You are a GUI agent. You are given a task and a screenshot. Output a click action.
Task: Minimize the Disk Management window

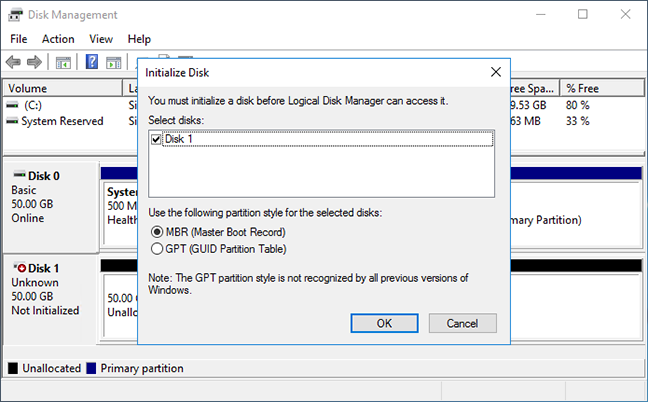click(x=541, y=14)
